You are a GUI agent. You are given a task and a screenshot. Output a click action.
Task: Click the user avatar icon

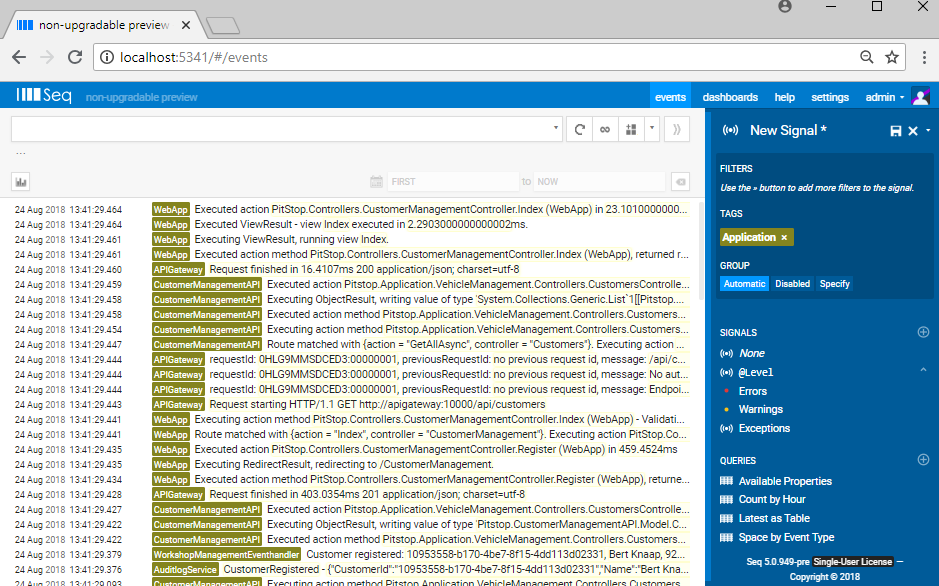click(920, 96)
